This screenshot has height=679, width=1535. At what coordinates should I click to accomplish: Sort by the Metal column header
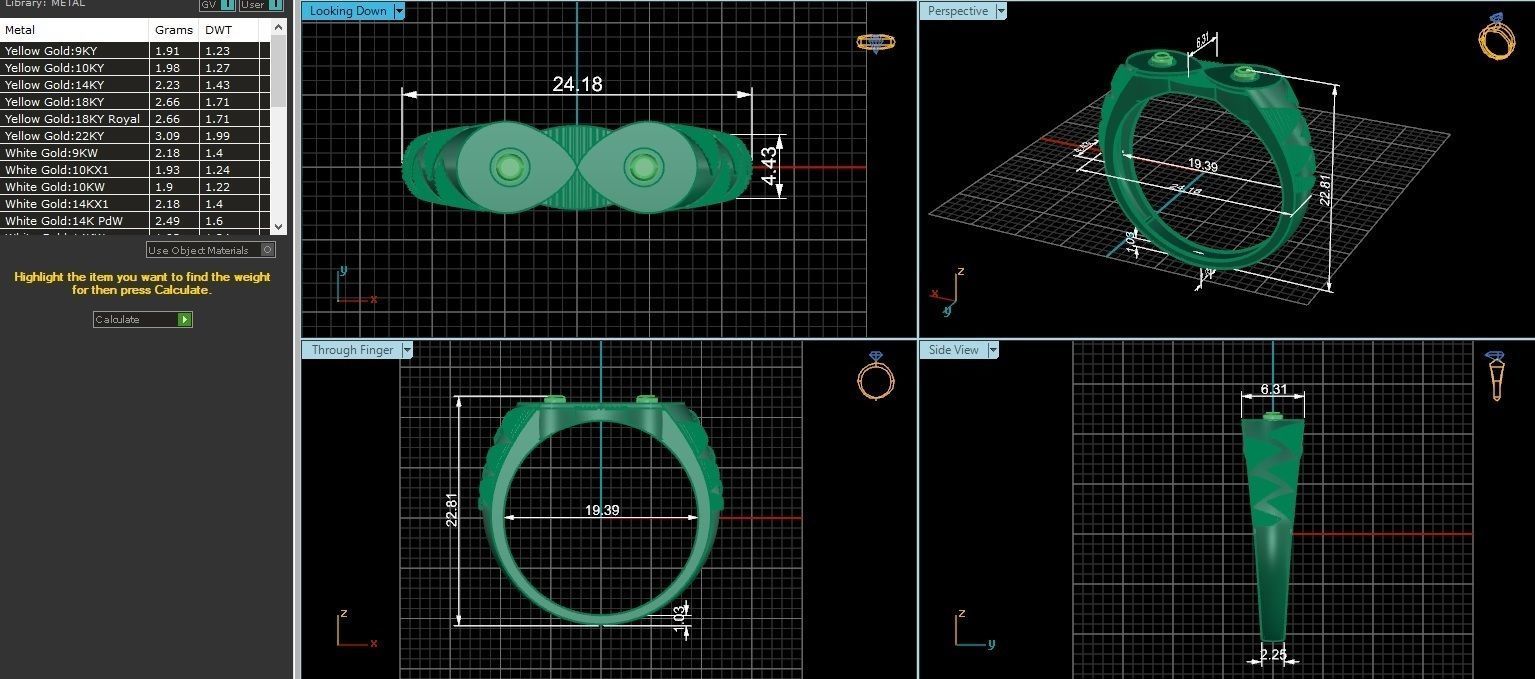pyautogui.click(x=75, y=30)
